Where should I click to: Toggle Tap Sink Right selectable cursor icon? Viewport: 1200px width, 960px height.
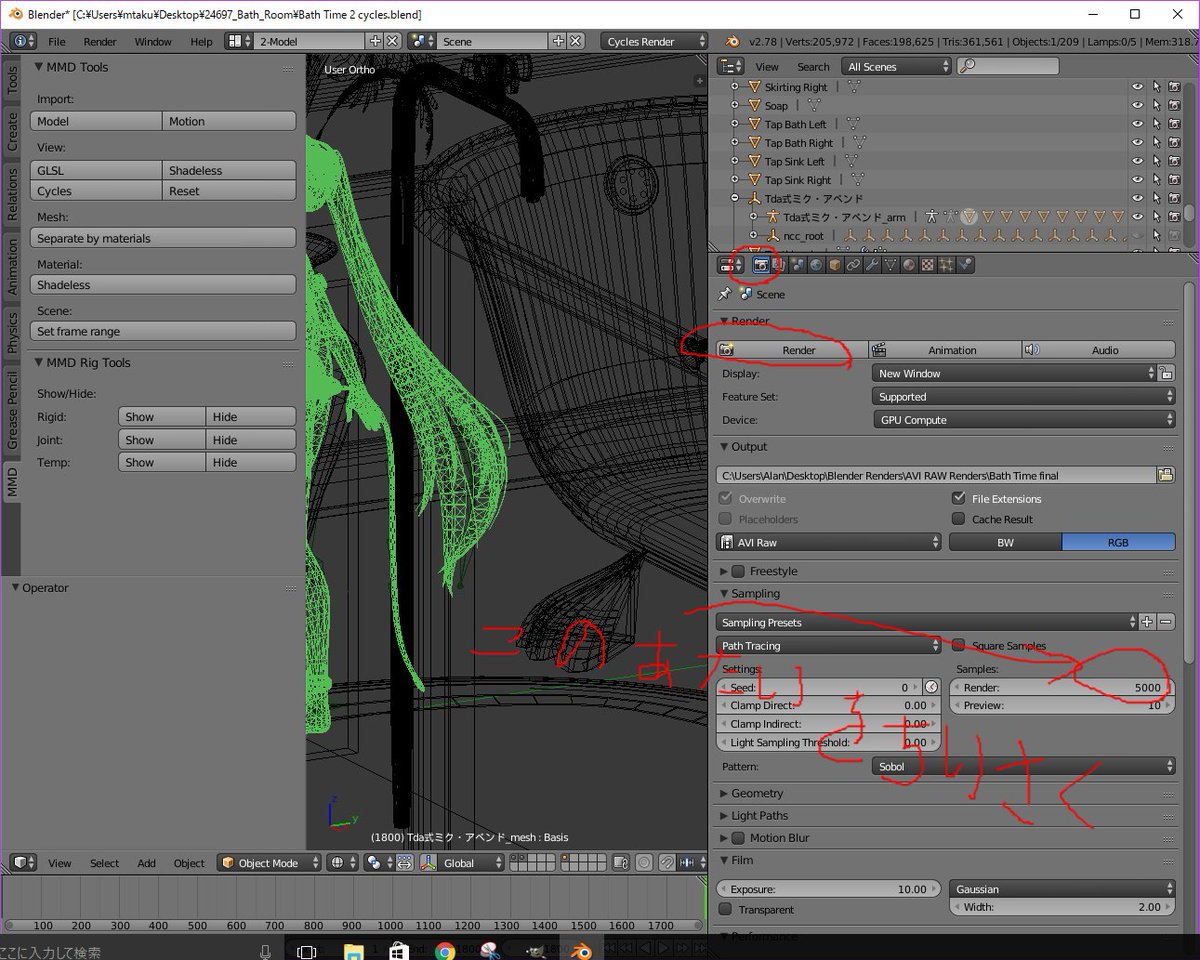tap(1156, 180)
